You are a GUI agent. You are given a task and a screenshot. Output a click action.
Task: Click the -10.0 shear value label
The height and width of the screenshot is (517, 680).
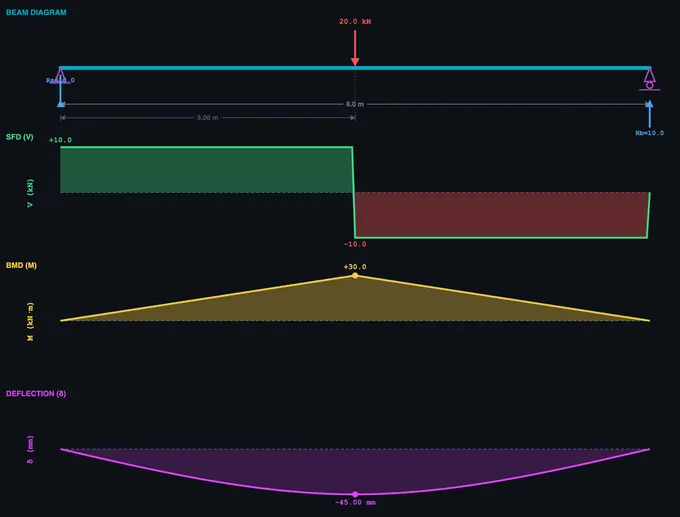point(355,244)
